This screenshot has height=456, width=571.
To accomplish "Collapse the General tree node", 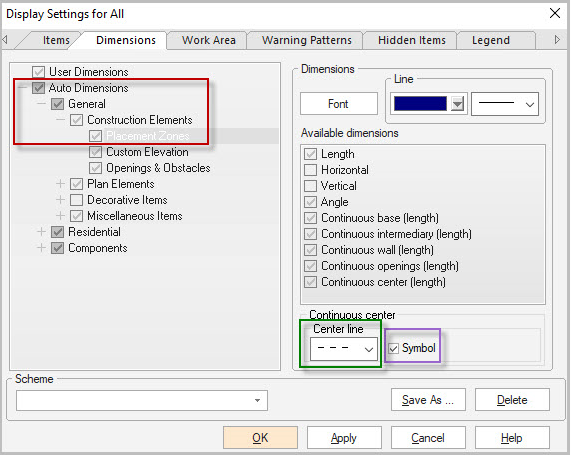I will [42, 104].
